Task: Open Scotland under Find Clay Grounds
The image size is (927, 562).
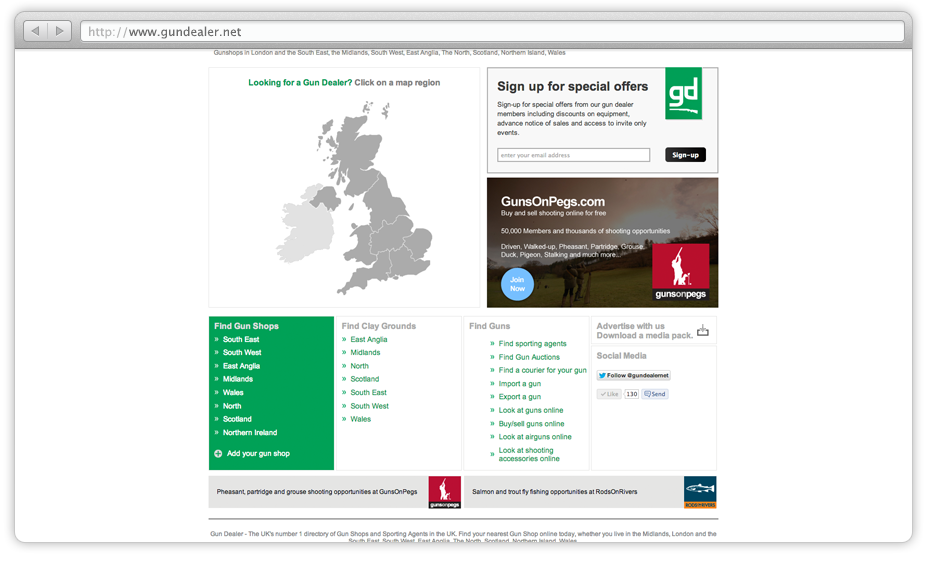Action: (x=365, y=379)
